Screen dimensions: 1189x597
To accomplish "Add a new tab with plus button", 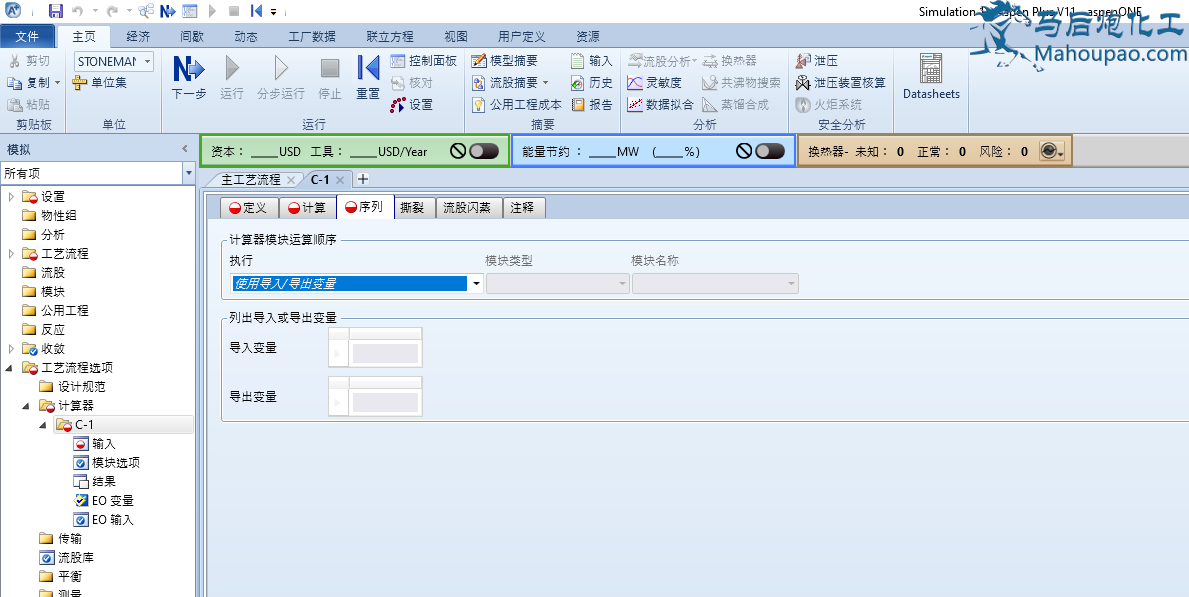I will coord(363,179).
